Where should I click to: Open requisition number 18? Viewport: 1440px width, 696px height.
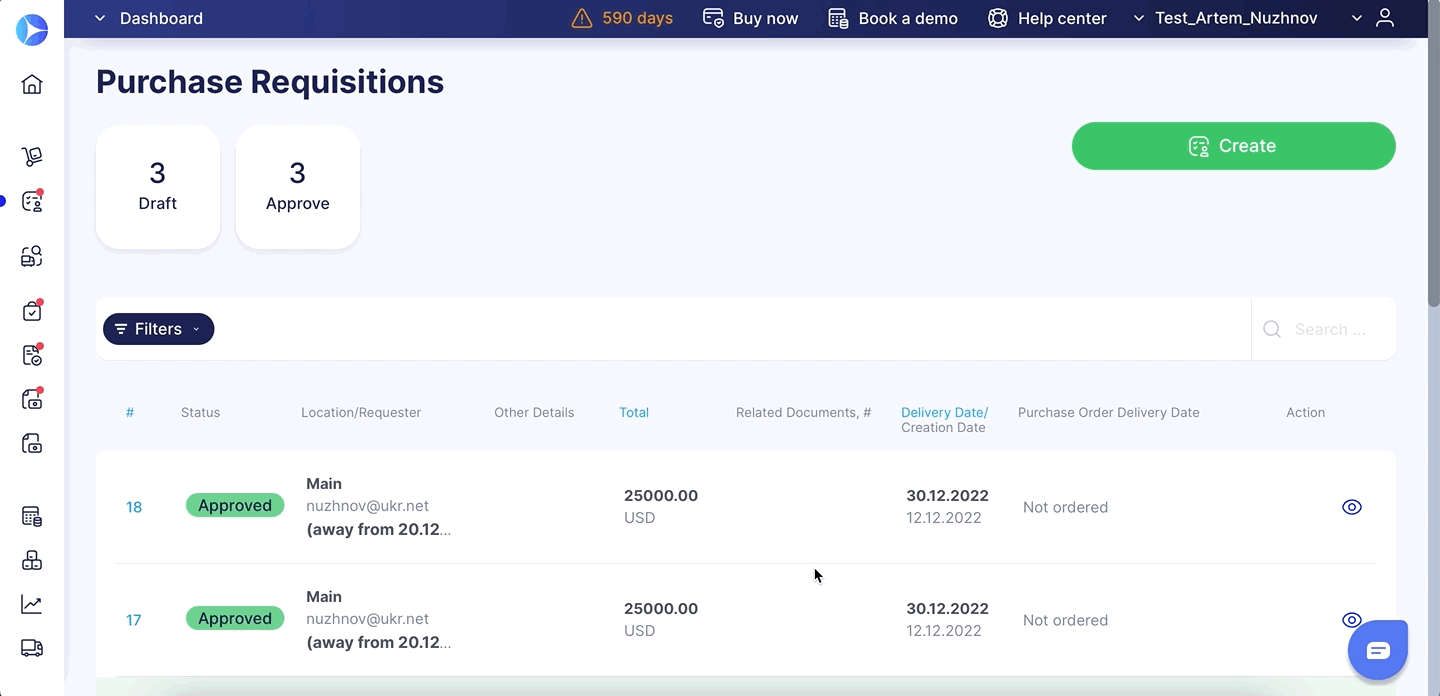[x=134, y=507]
